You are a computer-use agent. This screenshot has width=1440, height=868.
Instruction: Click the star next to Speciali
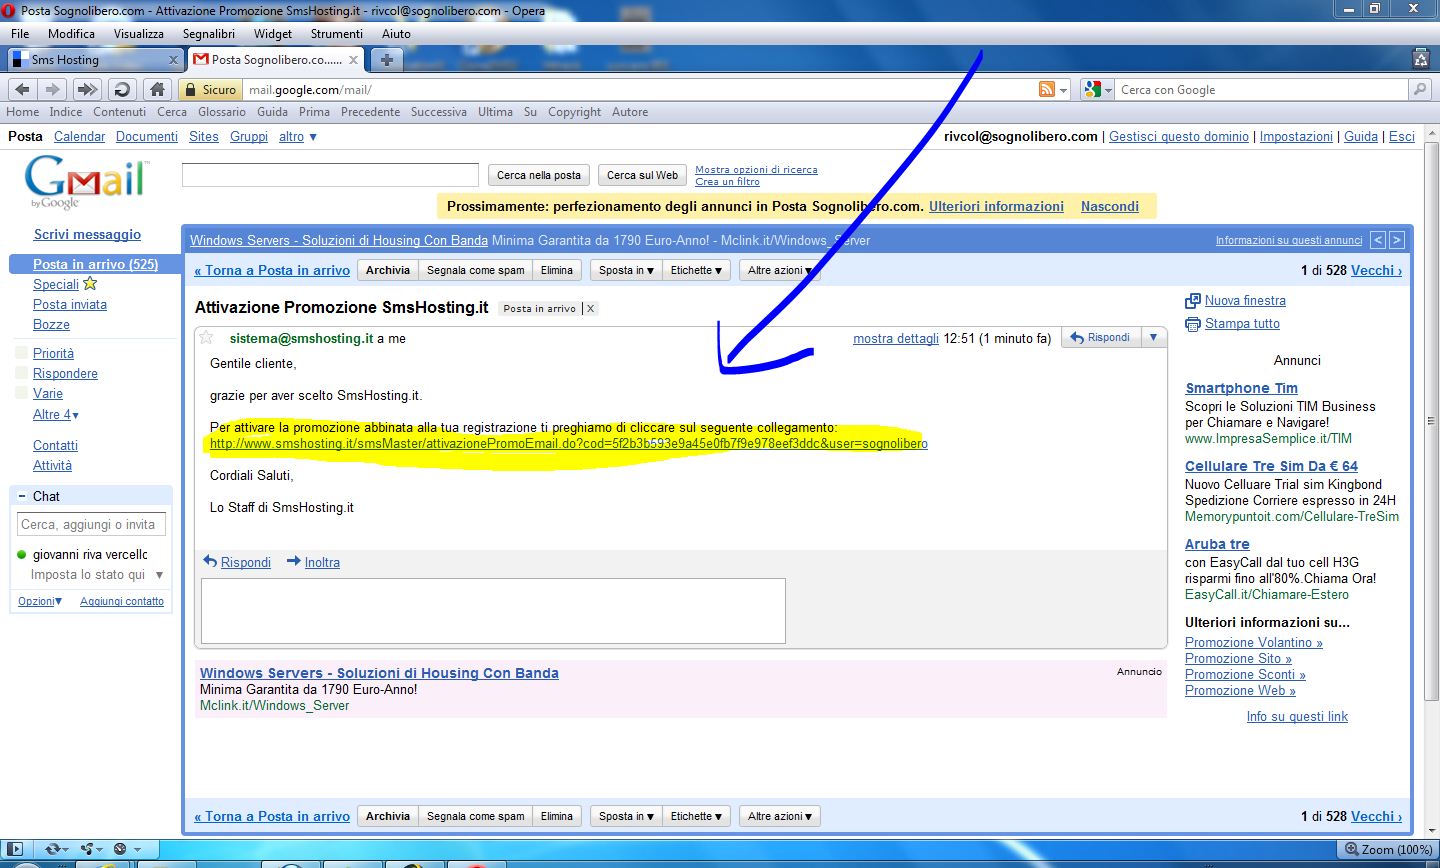[x=90, y=284]
